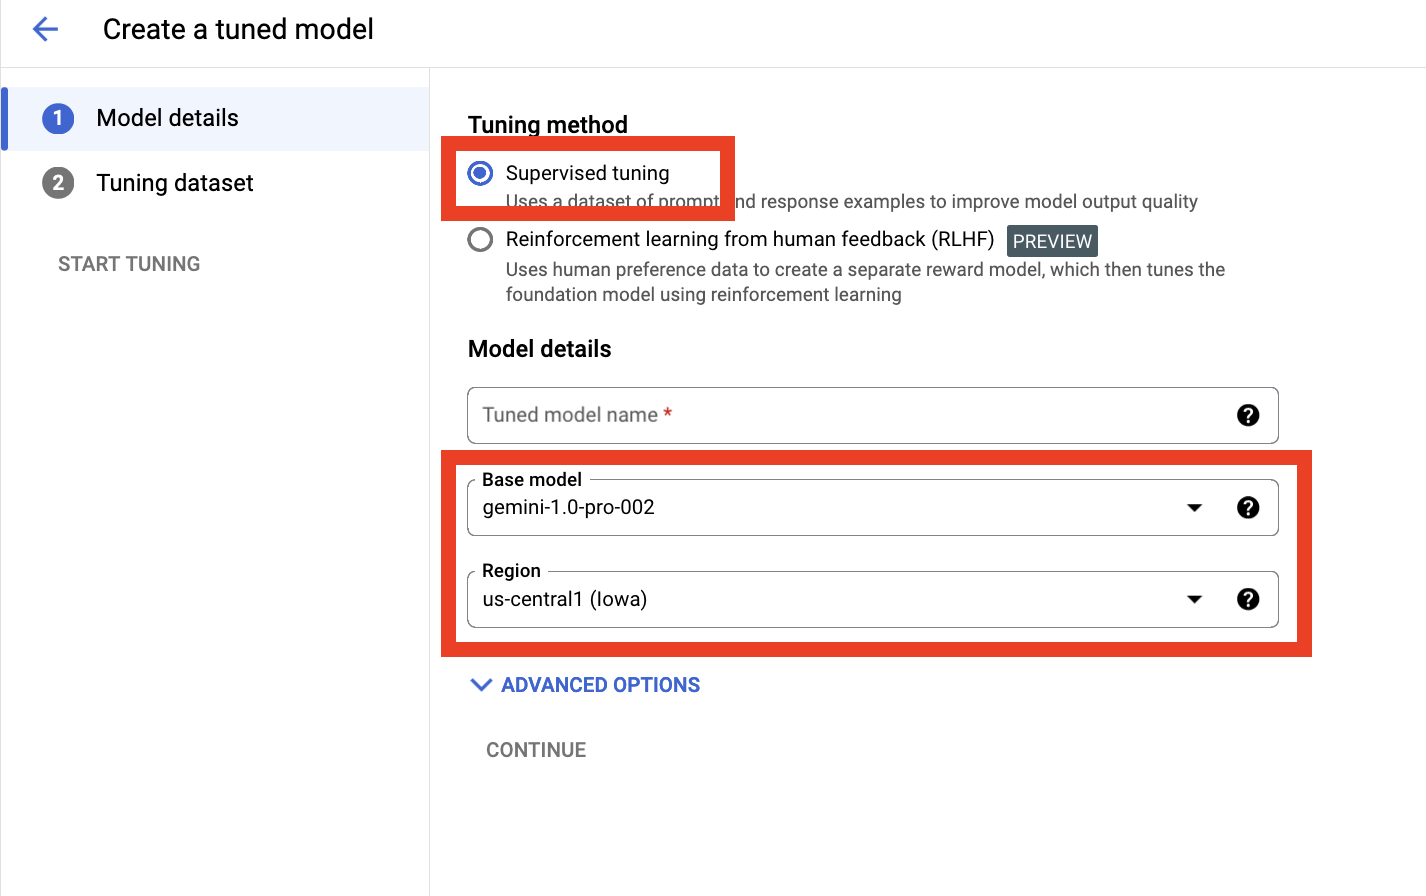The width and height of the screenshot is (1426, 896).
Task: Open the Region help icon
Action: [1247, 599]
